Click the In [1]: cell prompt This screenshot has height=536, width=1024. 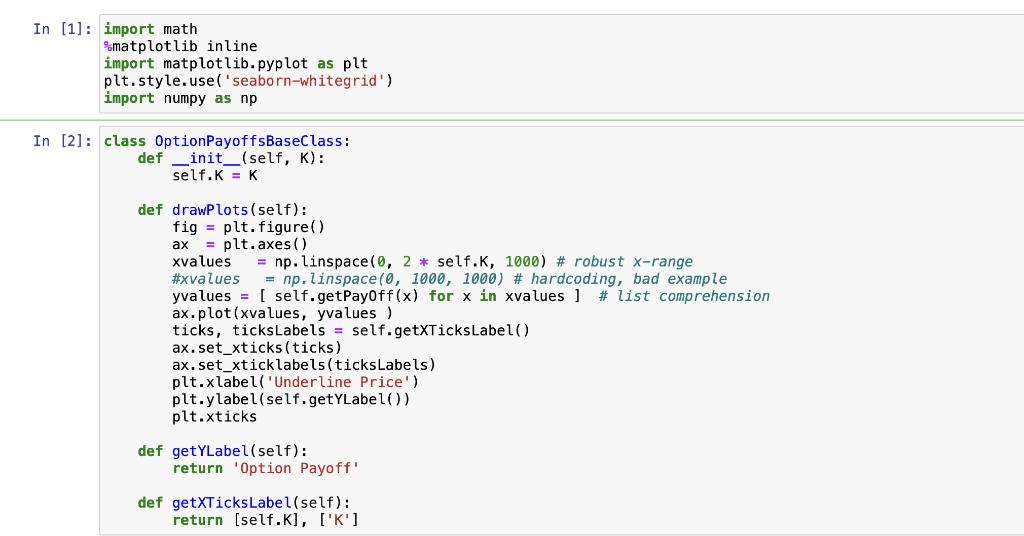[63, 29]
